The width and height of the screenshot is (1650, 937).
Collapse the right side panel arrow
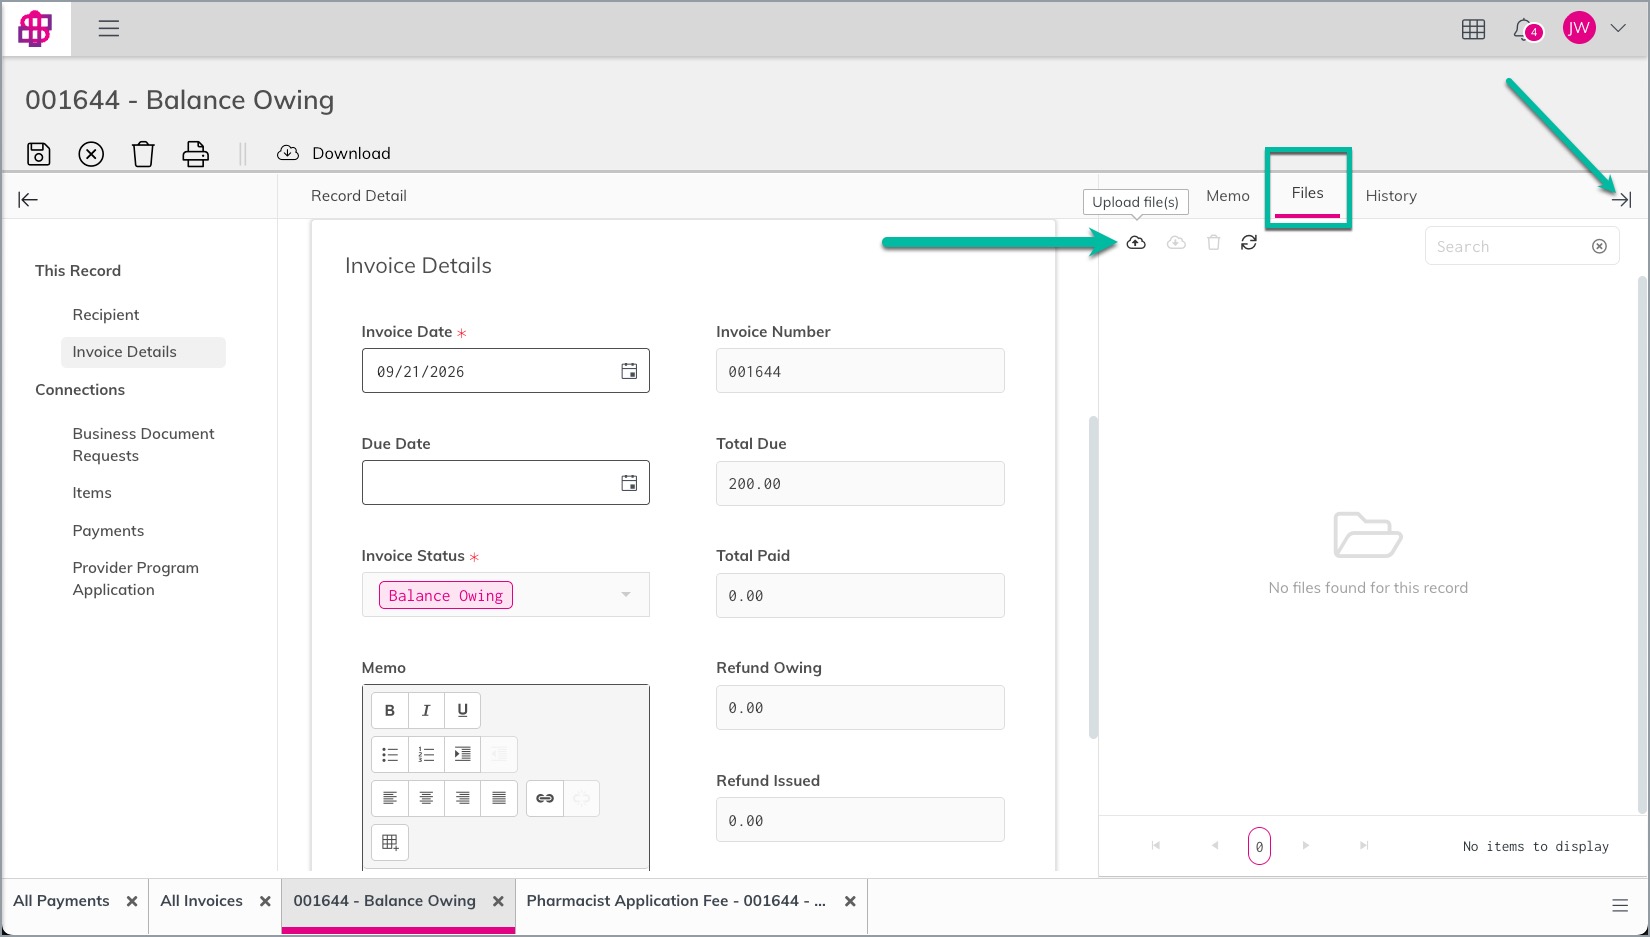tap(1621, 200)
